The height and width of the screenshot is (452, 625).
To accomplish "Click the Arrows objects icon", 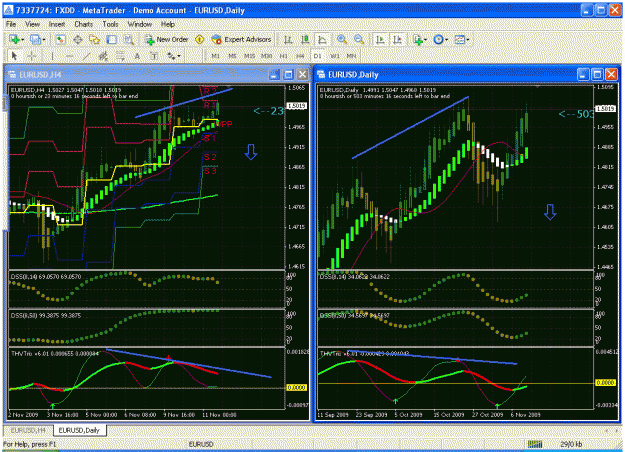I will coord(171,56).
